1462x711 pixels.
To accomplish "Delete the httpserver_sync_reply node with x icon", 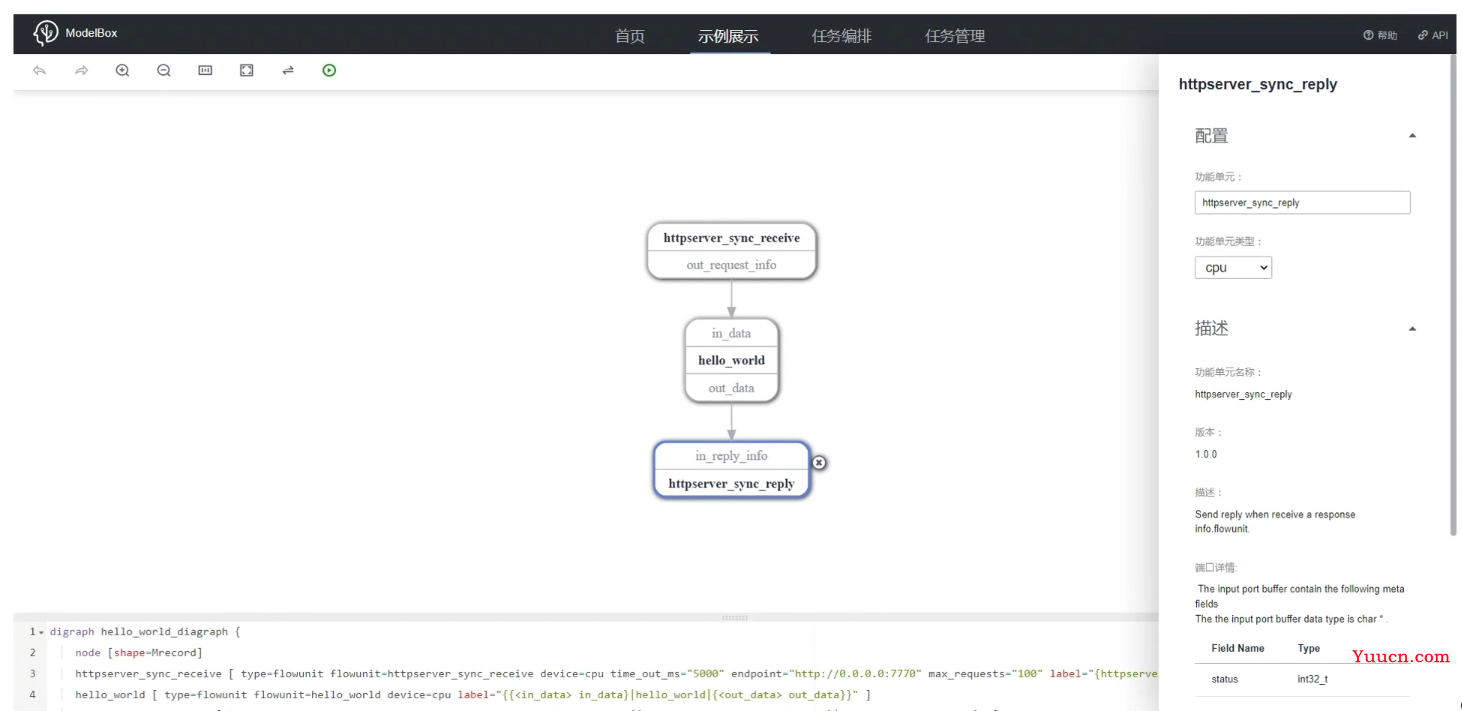I will pos(819,462).
